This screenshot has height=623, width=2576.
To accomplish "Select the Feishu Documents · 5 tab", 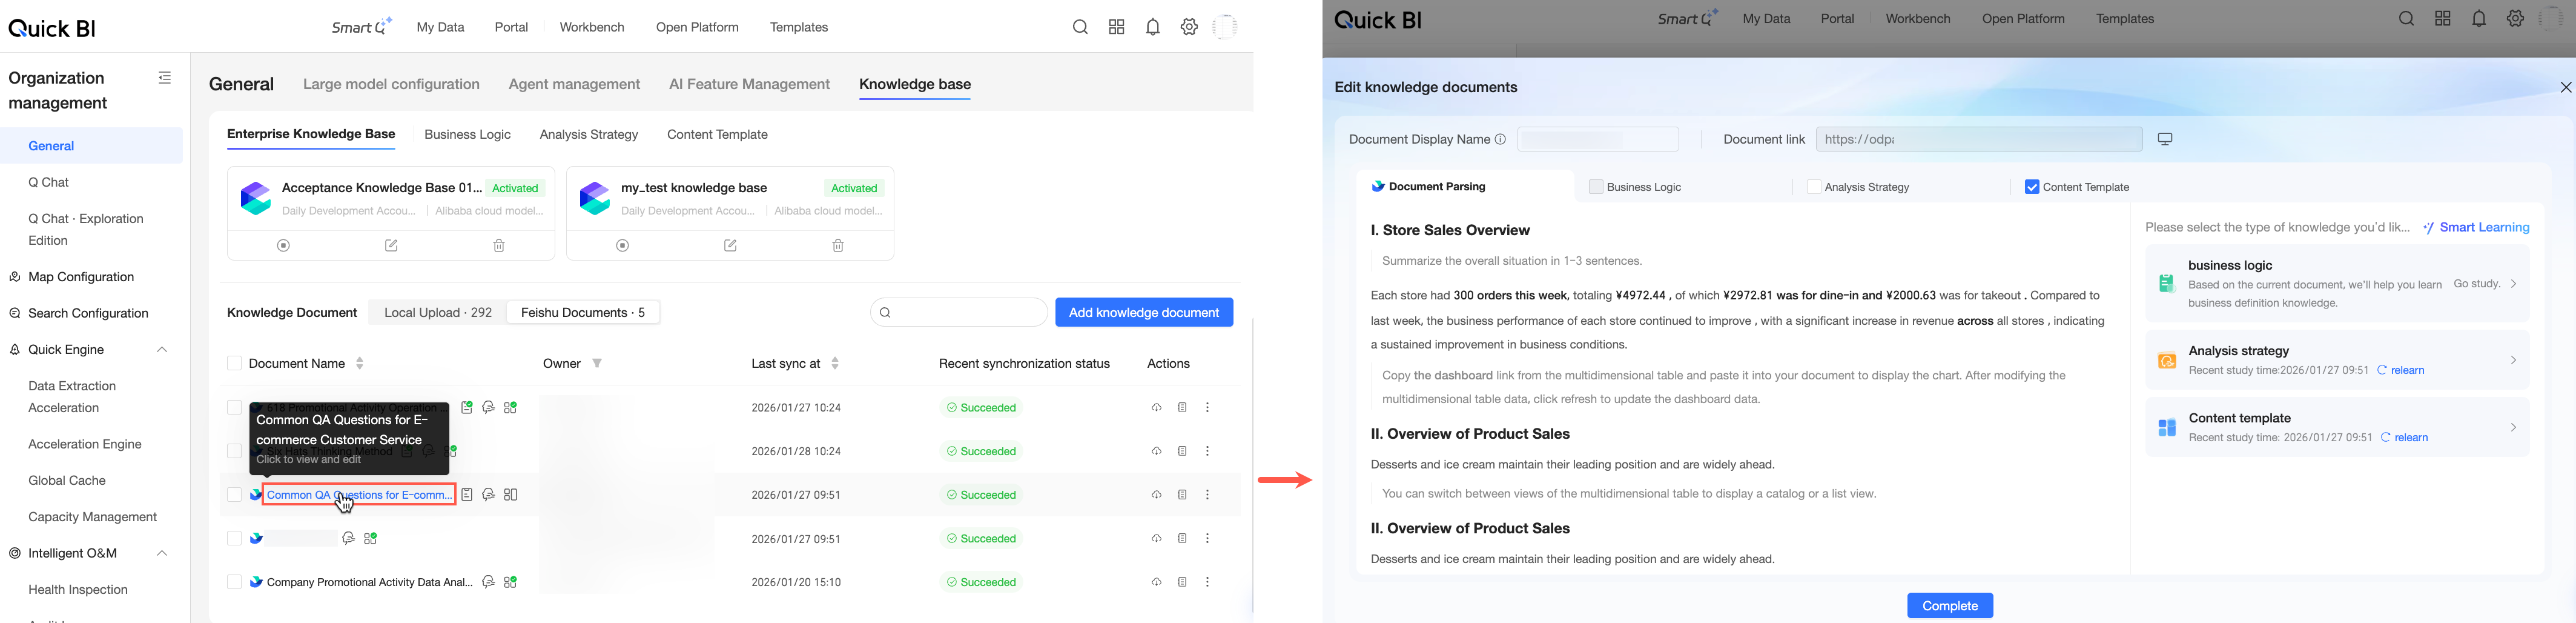I will coord(583,313).
